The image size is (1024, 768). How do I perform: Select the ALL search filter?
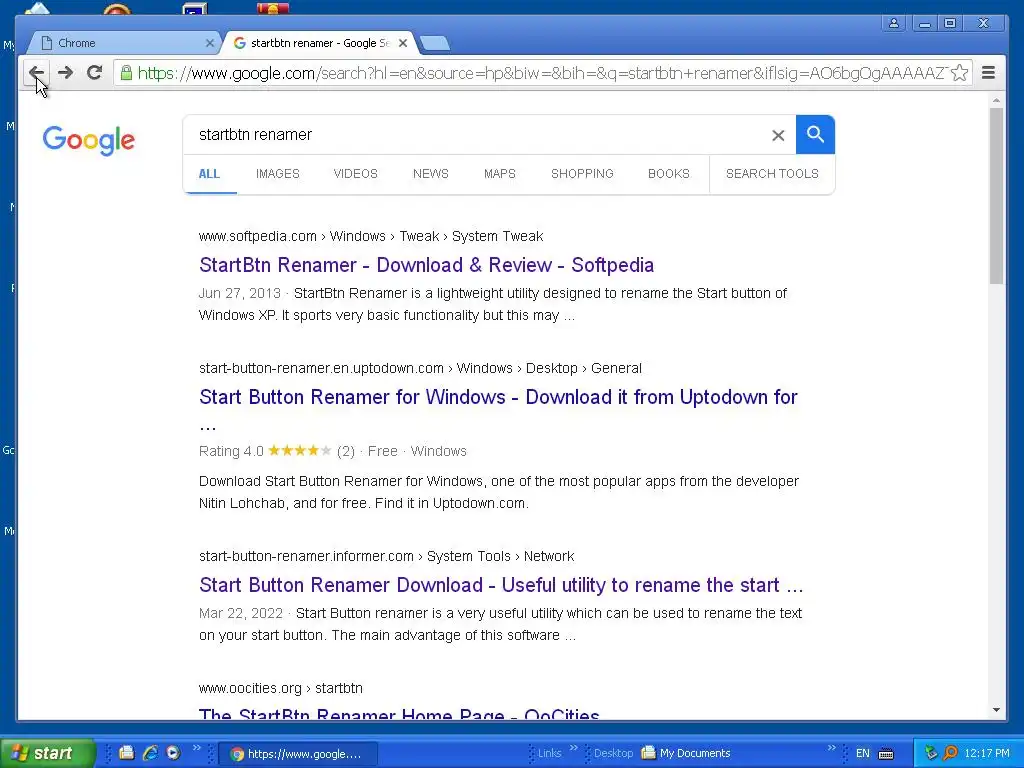pyautogui.click(x=209, y=174)
